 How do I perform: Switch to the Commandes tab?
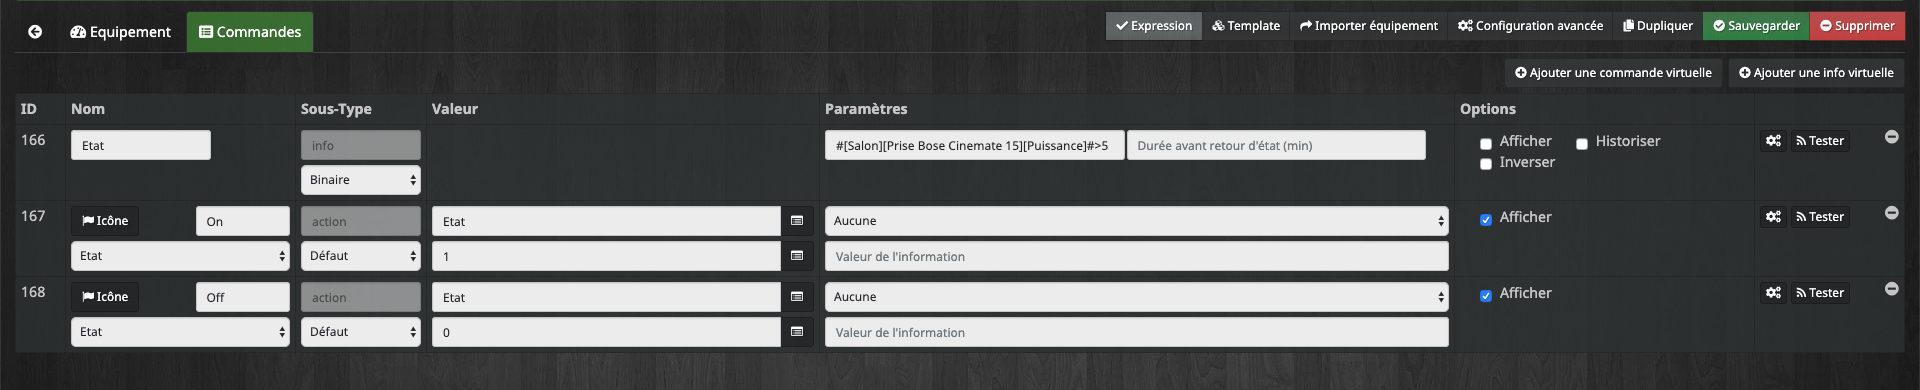tap(250, 32)
